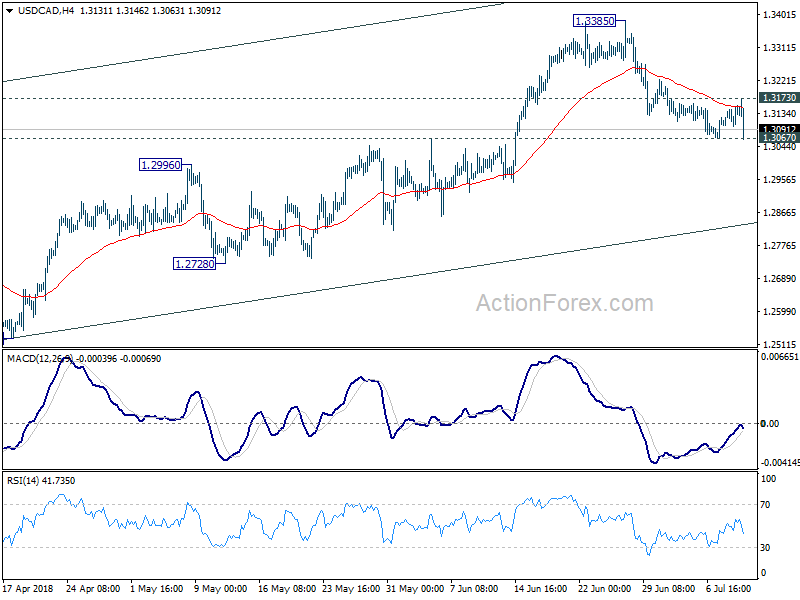Screen dimensions: 800x600
Task: Click the 1.31730 level marker on the price axis
Action: click(x=779, y=97)
